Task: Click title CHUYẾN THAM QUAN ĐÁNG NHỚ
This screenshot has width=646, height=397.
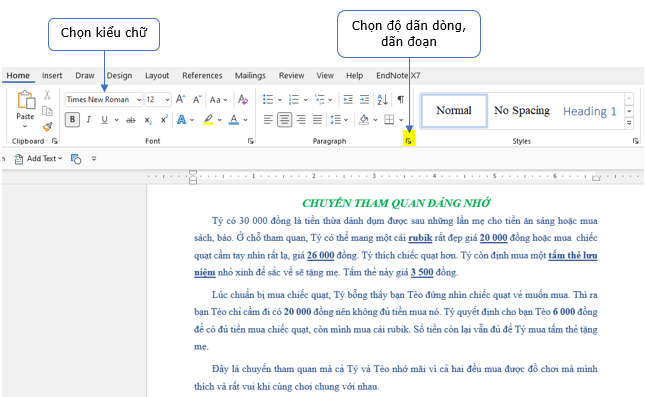Action: coord(396,203)
